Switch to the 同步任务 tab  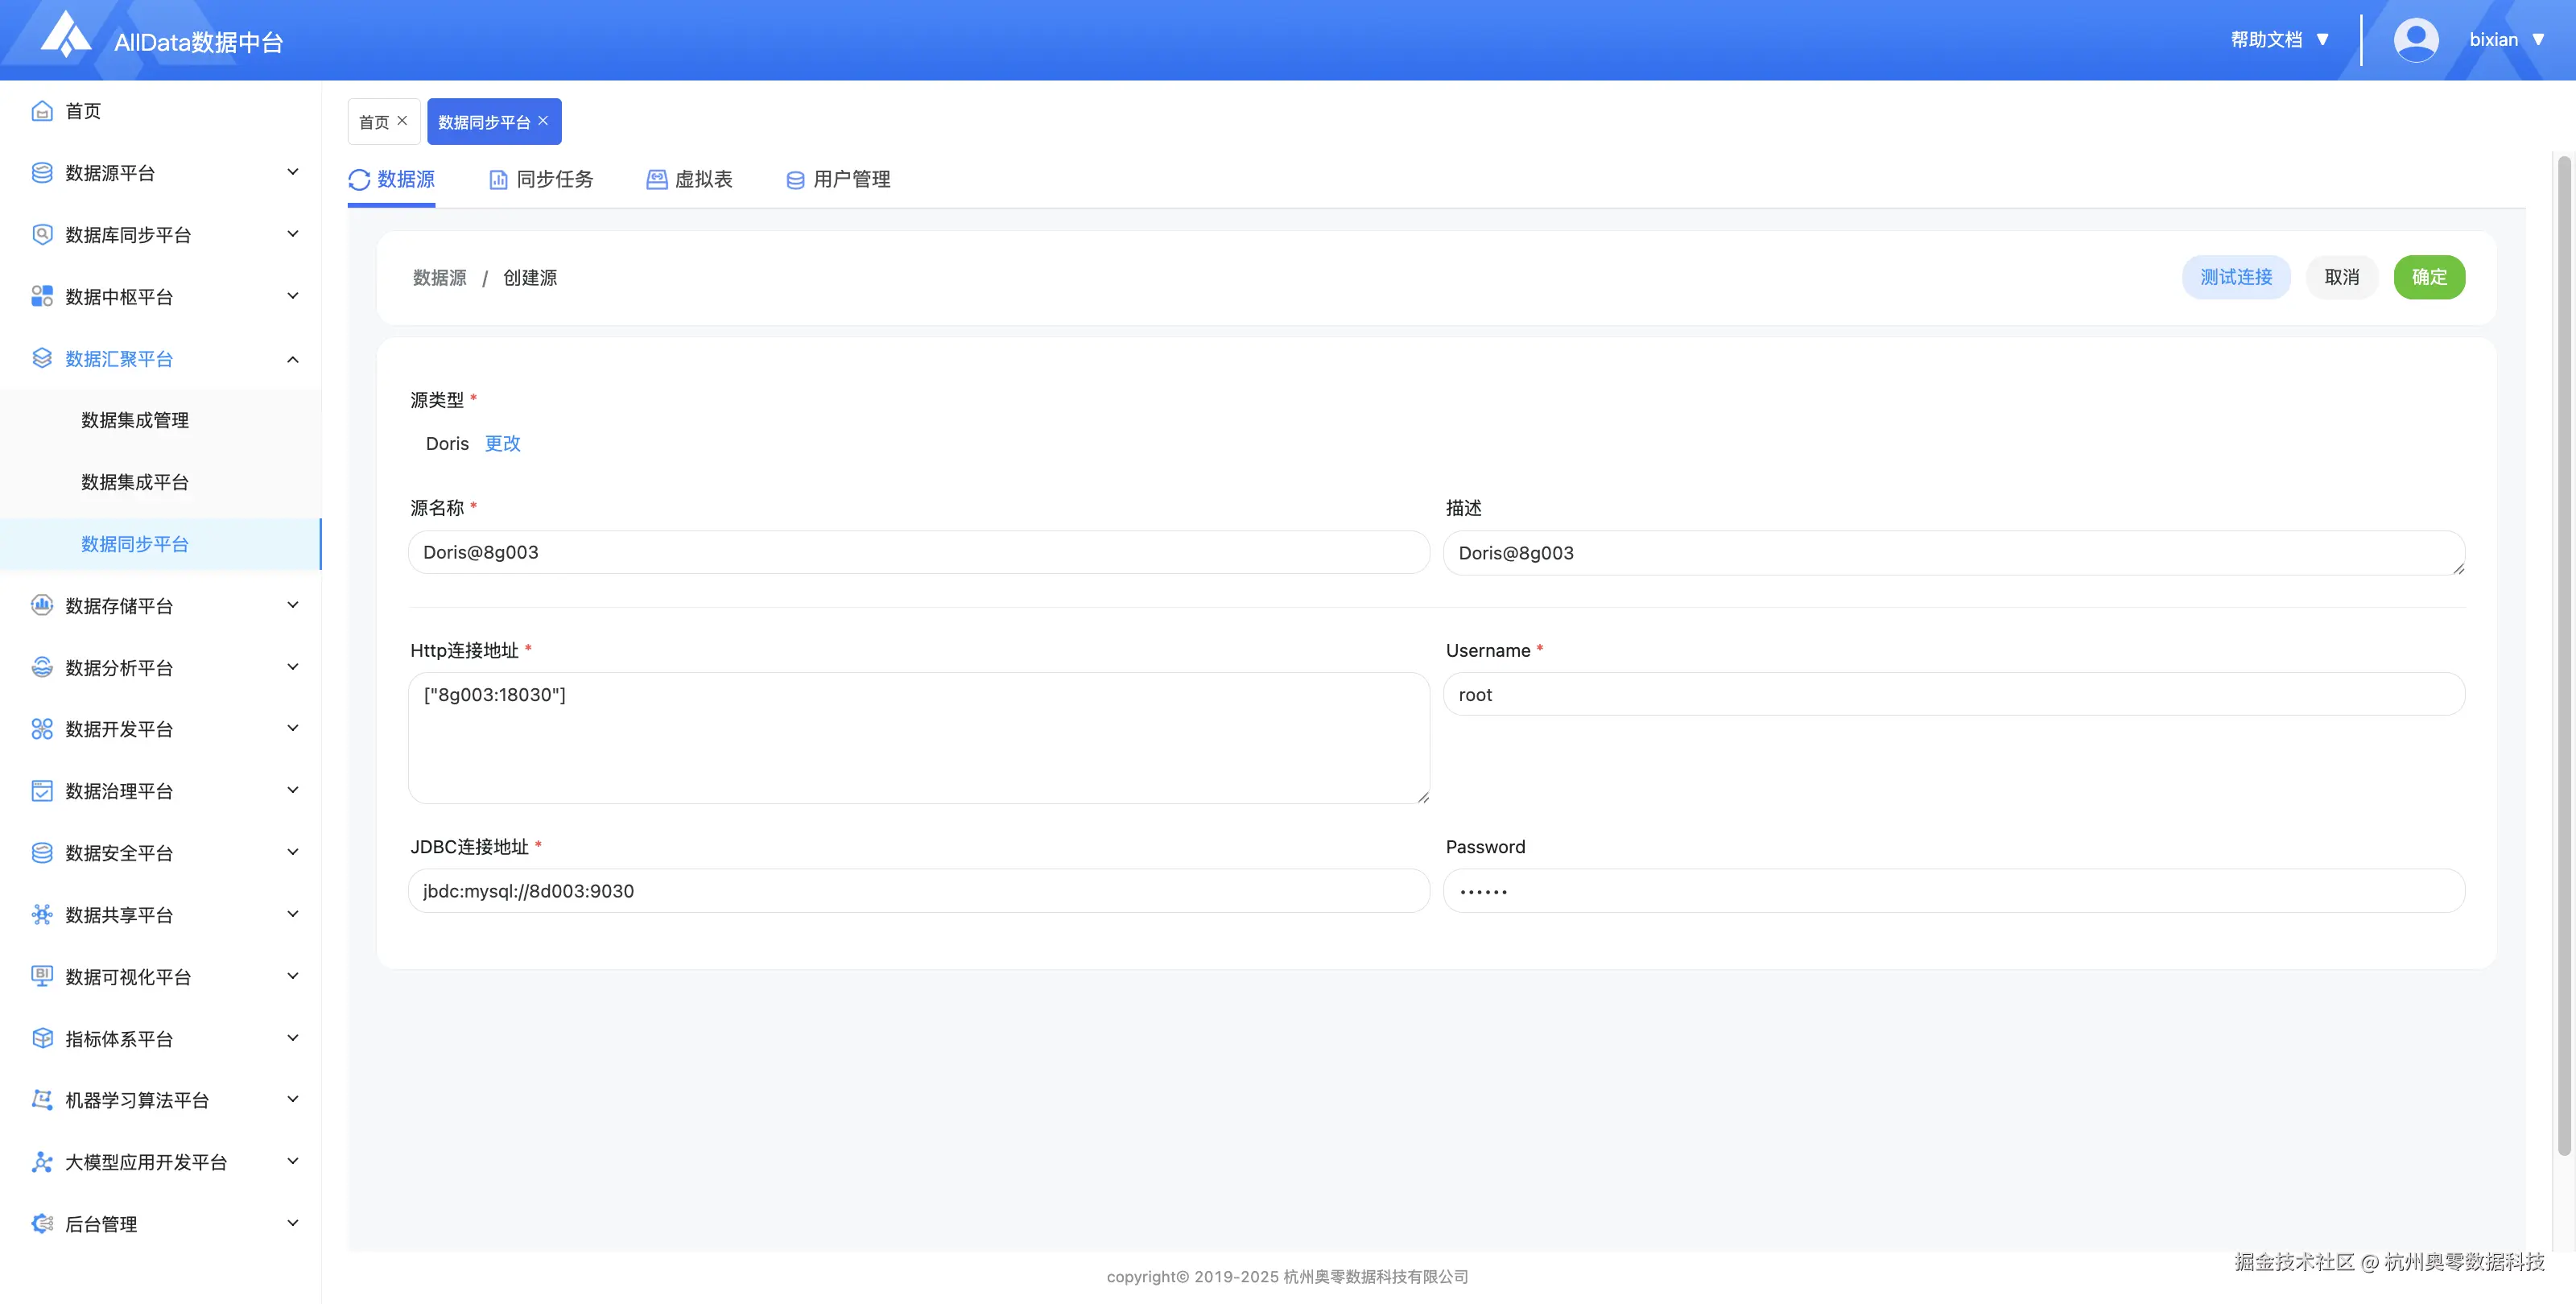click(x=541, y=179)
